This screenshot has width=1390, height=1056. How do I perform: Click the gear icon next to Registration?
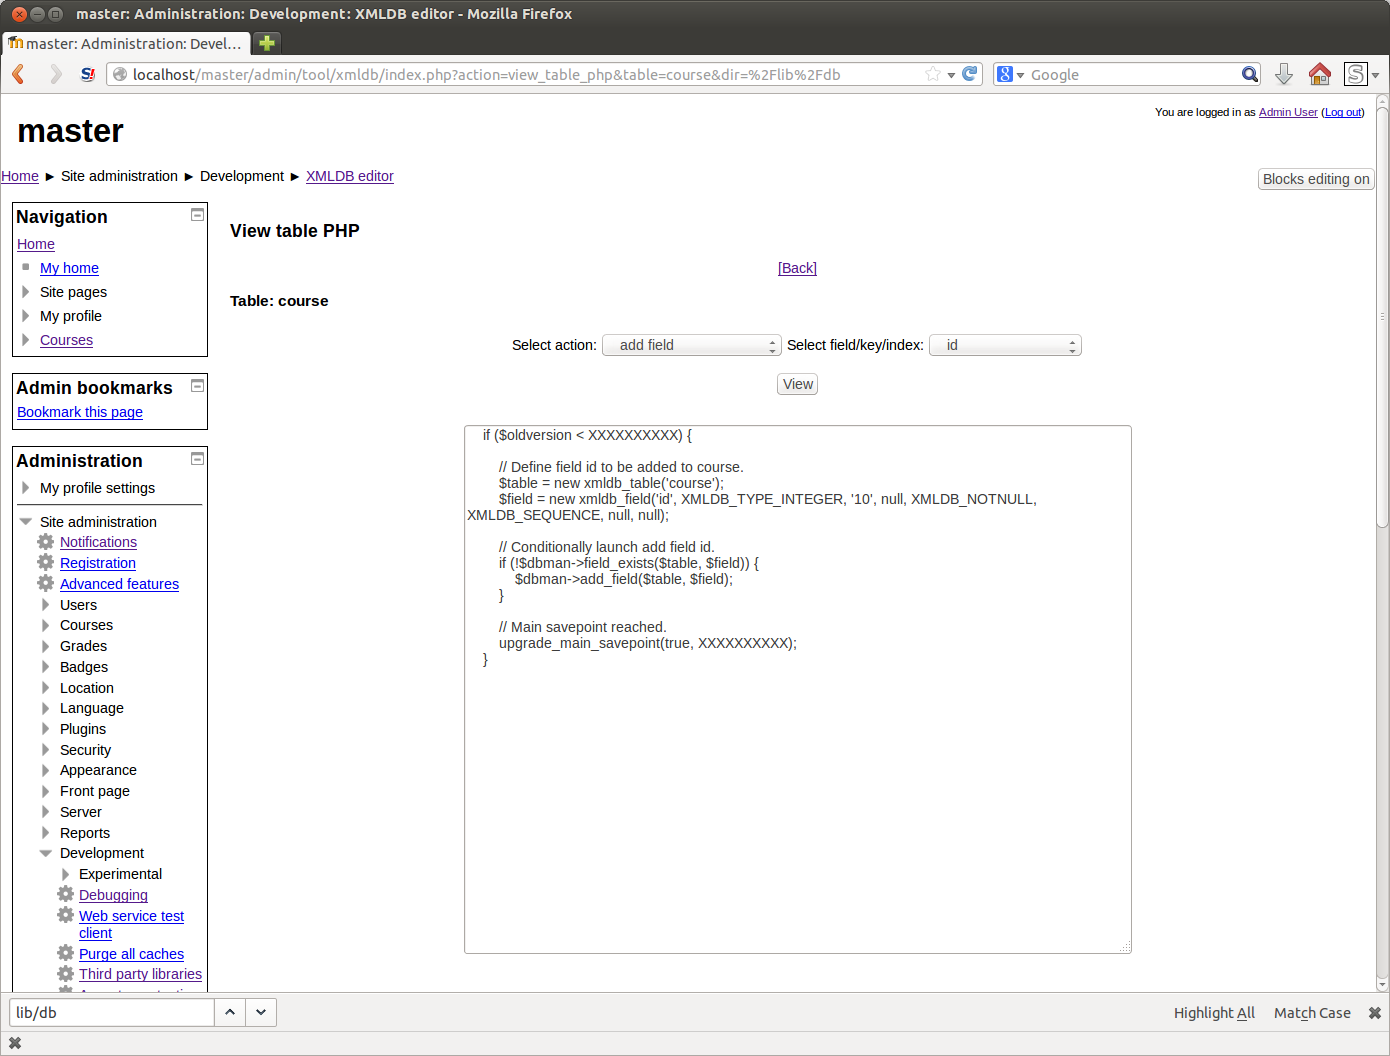tap(46, 562)
